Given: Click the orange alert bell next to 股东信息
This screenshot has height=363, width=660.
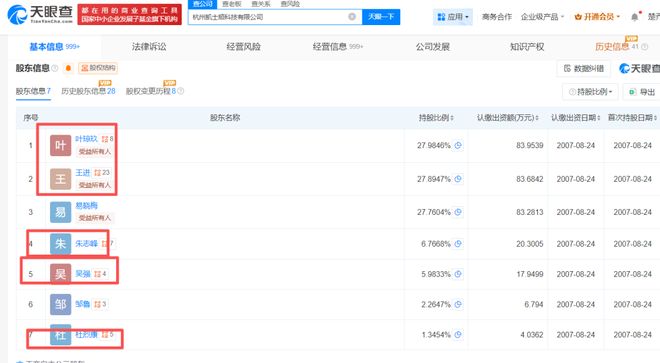Looking at the screenshot, I should (68, 68).
